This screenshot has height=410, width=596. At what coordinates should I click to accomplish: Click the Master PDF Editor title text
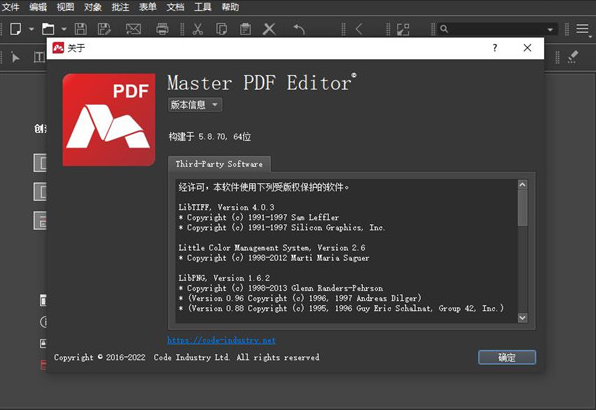(x=262, y=82)
